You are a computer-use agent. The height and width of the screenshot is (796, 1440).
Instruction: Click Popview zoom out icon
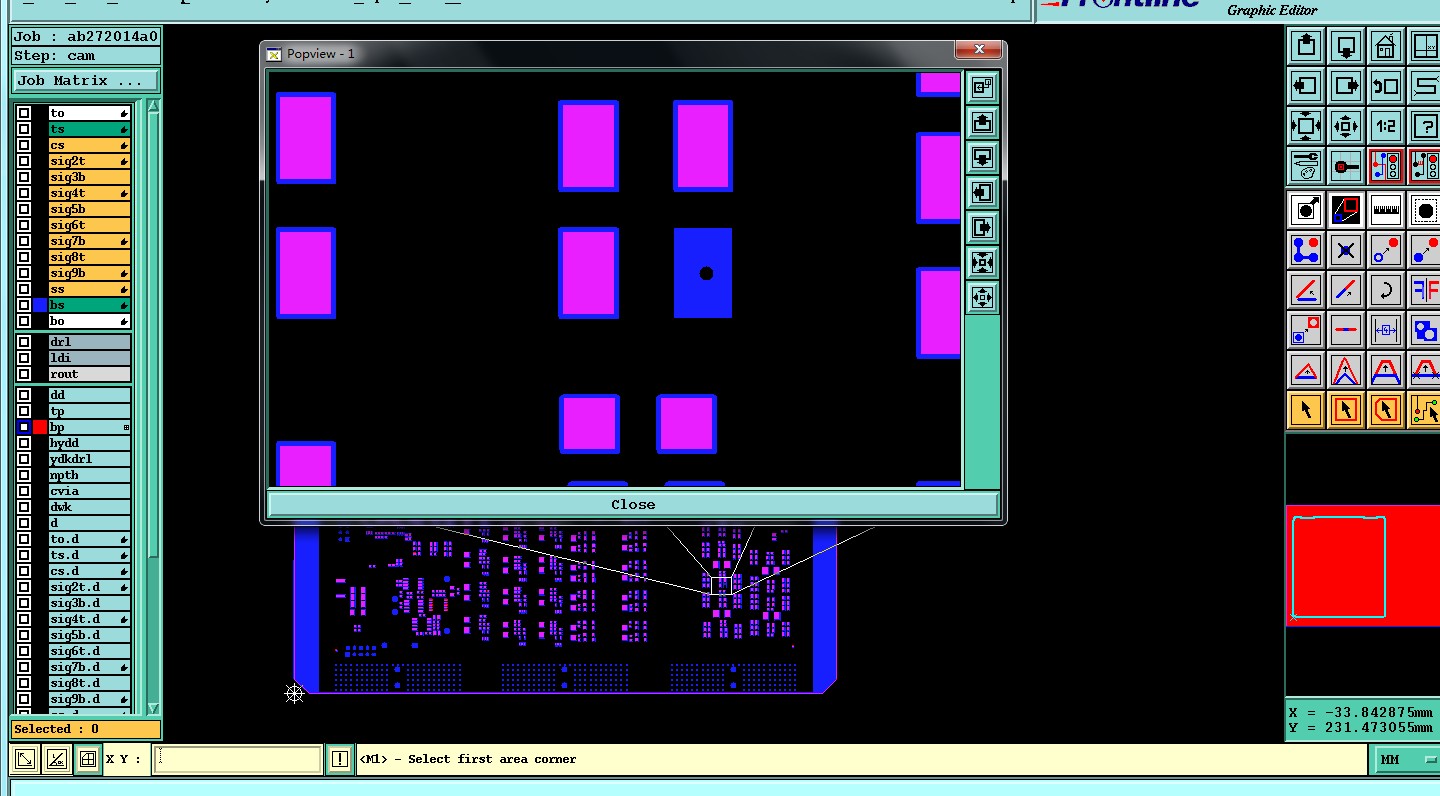tap(982, 298)
